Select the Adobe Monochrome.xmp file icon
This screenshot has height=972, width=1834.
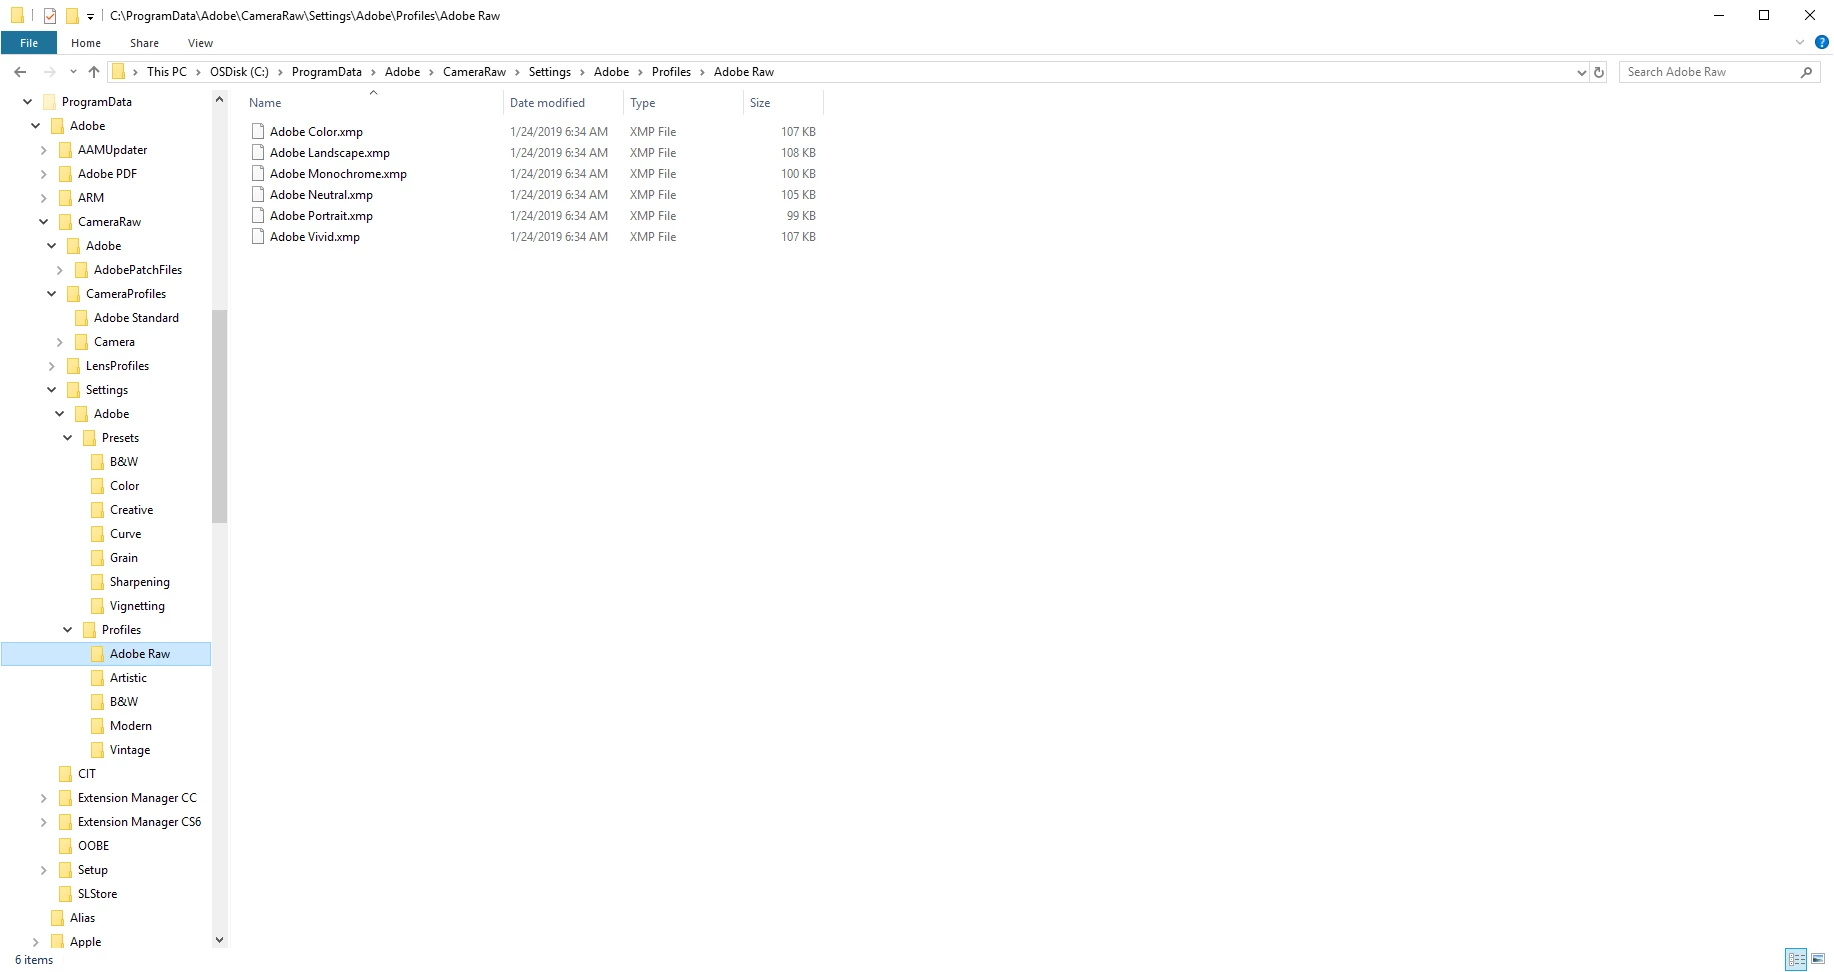[x=258, y=173]
